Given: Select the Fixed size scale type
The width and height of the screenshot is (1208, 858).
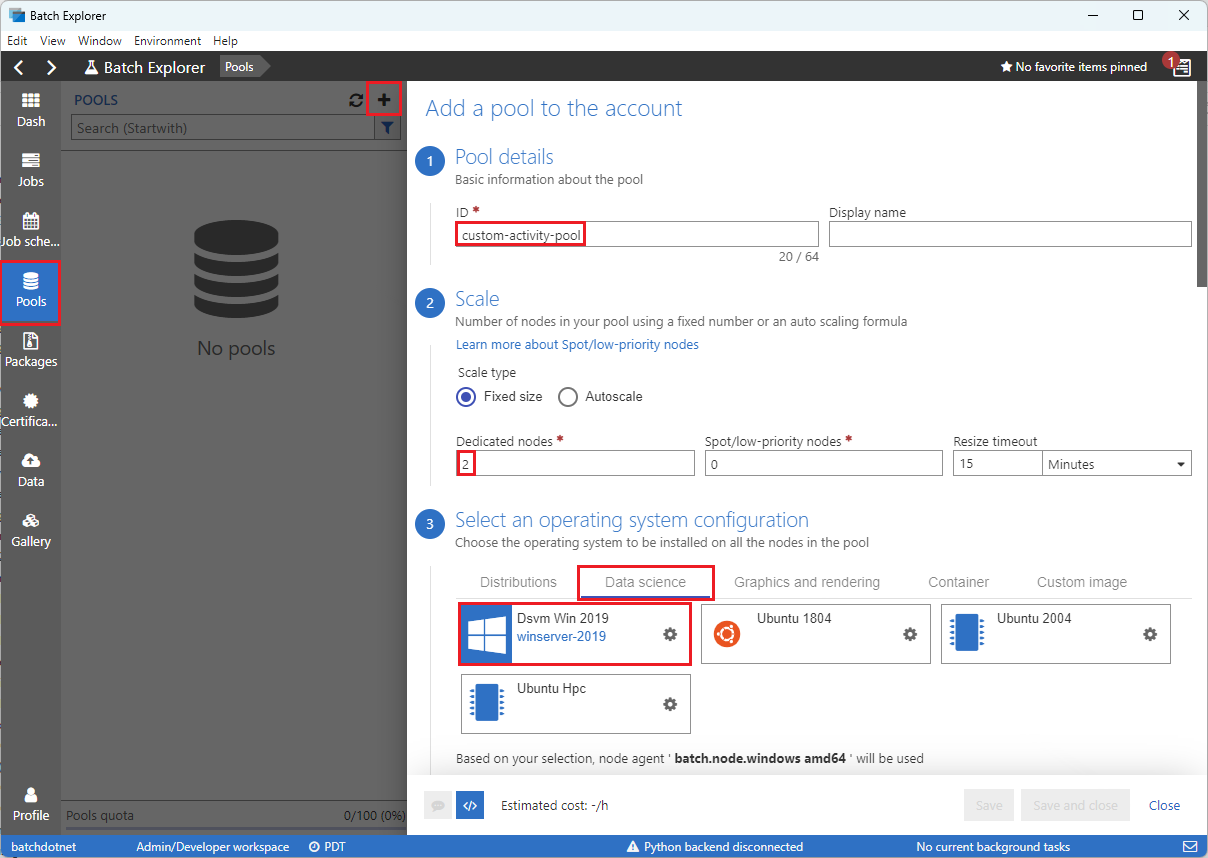Looking at the screenshot, I should [x=464, y=396].
